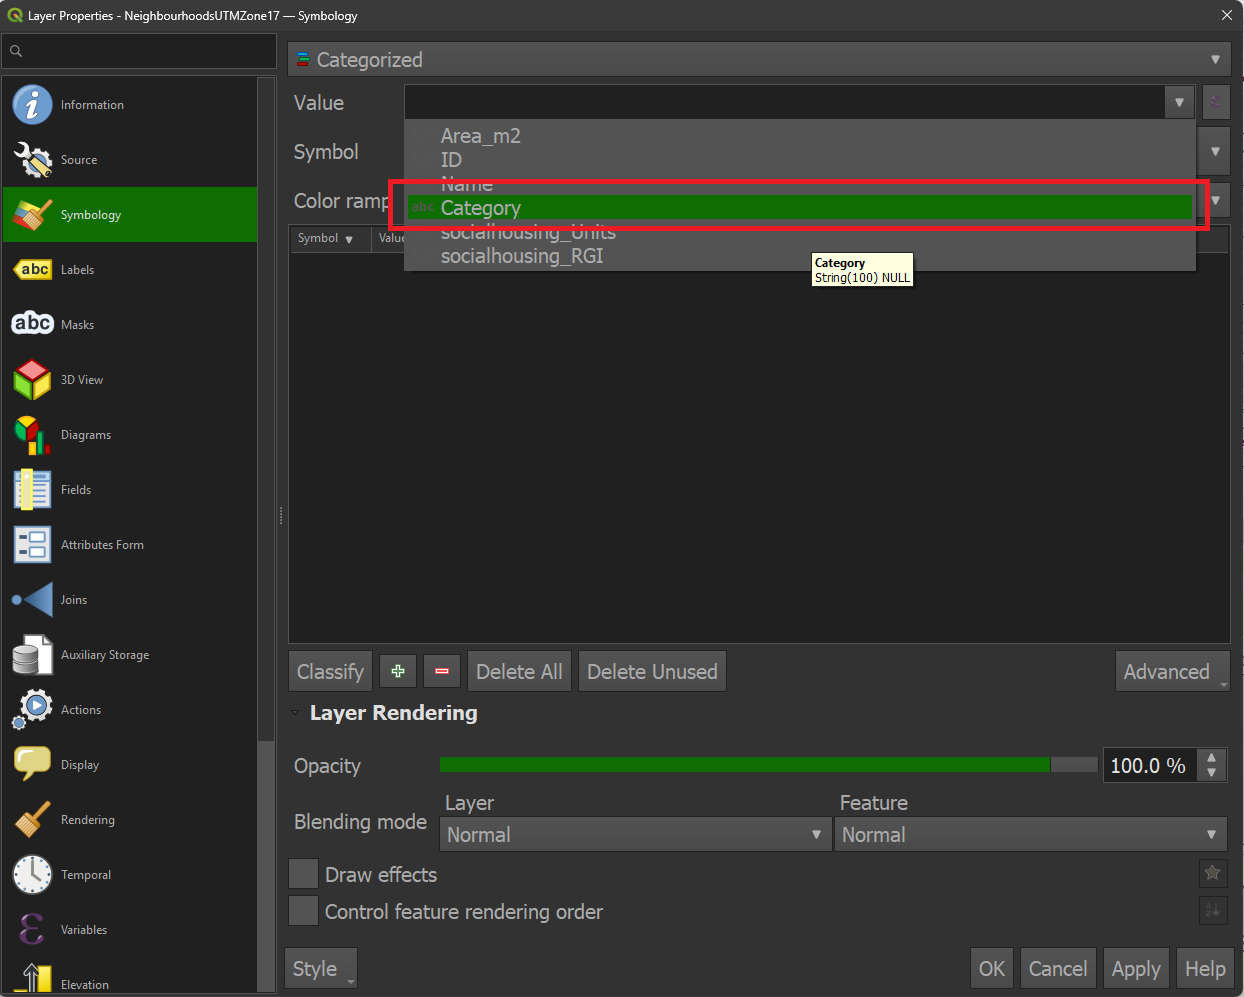Select ID from the field list
The width and height of the screenshot is (1244, 997).
451,160
